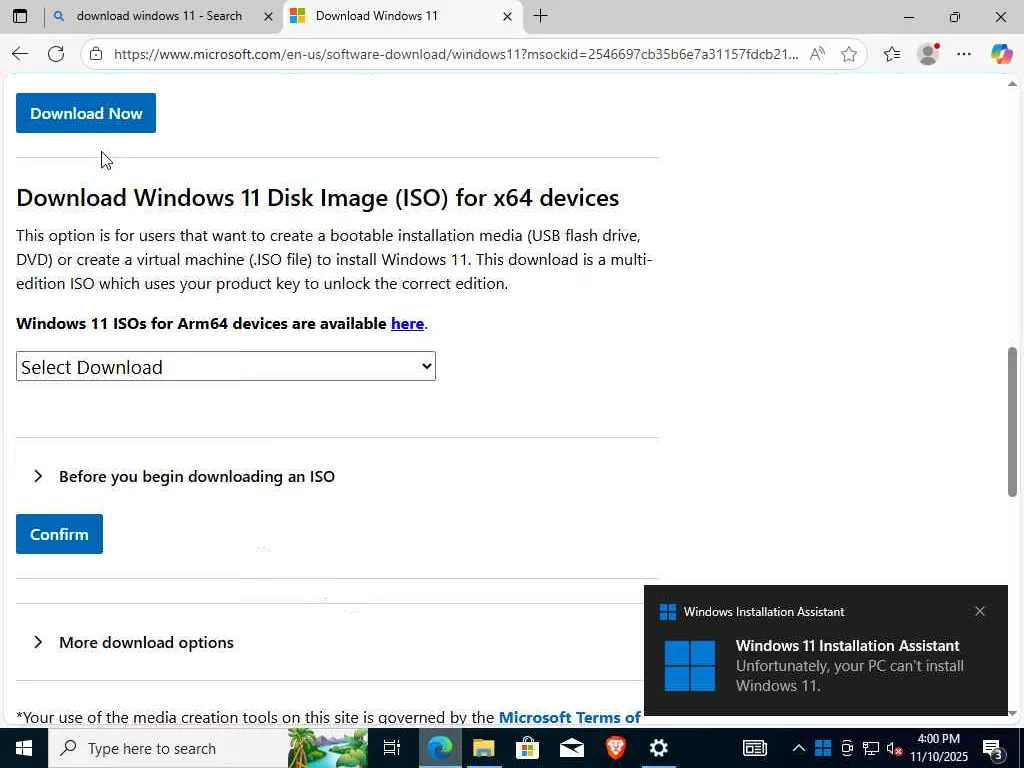Viewport: 1024px width, 768px height.
Task: Launch Copilot from the toolbar
Action: click(x=1001, y=54)
